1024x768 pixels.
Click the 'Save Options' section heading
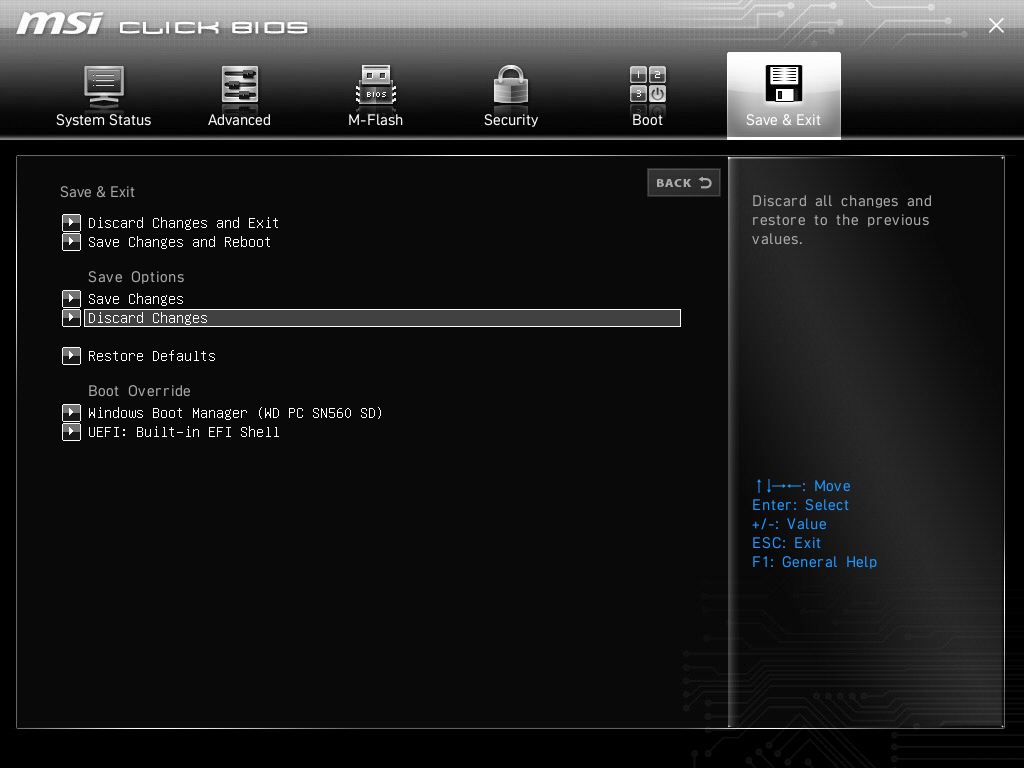(136, 277)
